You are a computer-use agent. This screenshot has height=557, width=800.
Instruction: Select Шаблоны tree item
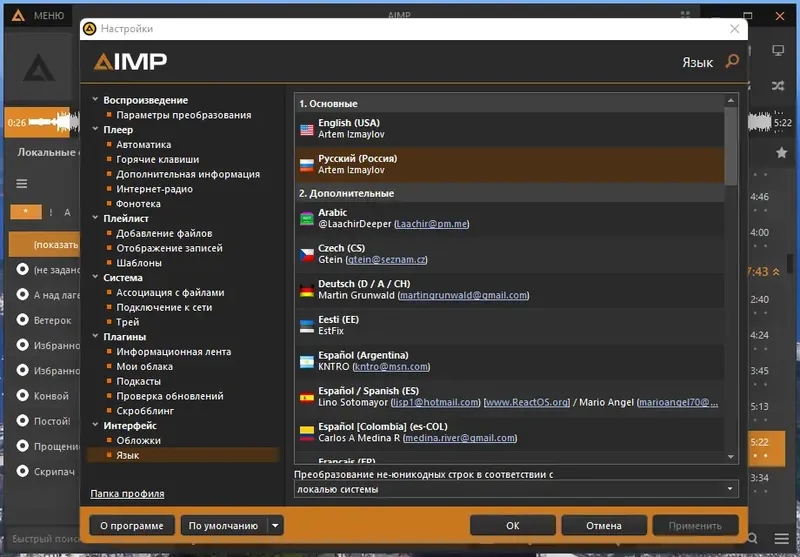pyautogui.click(x=139, y=263)
